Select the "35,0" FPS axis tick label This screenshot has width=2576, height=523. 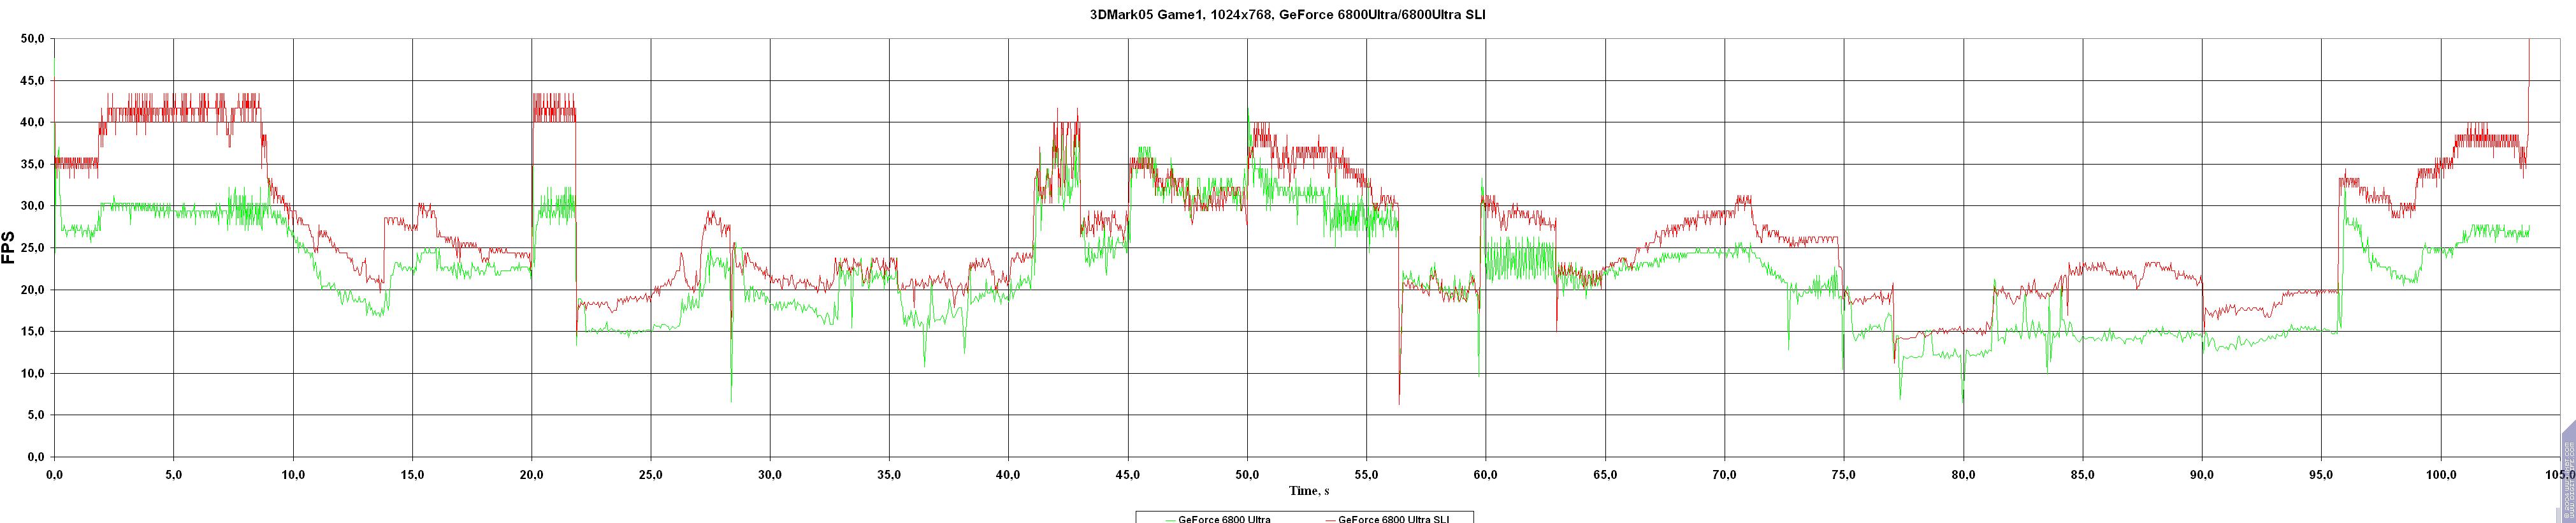tap(32, 165)
